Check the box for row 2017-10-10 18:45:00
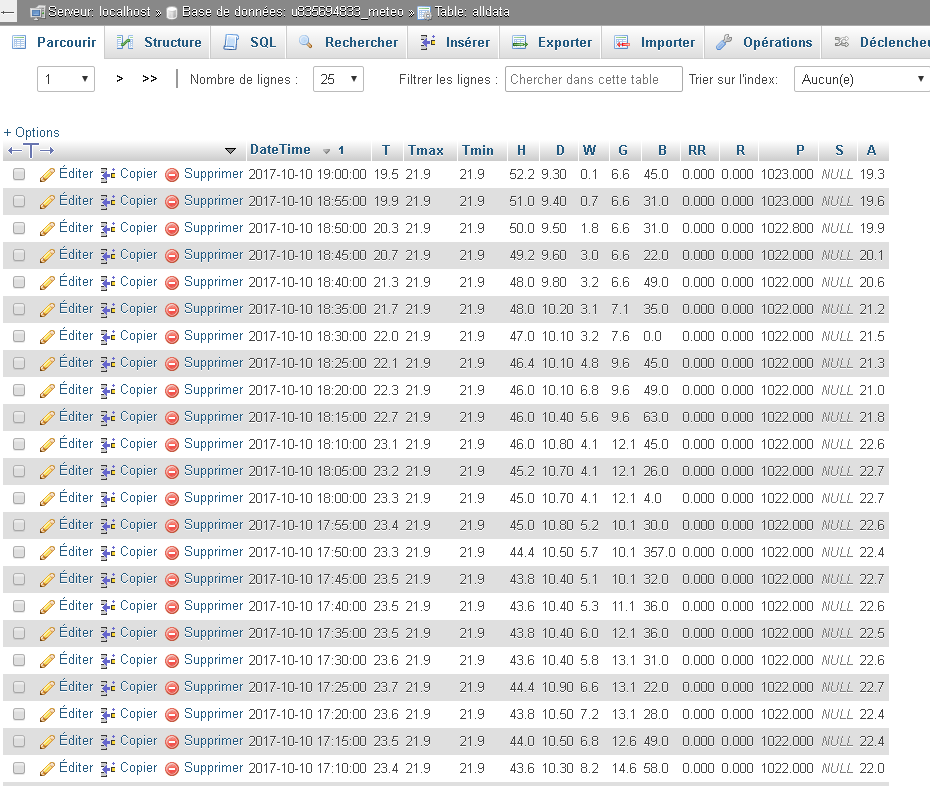Image resolution: width=930 pixels, height=786 pixels. pyautogui.click(x=19, y=255)
